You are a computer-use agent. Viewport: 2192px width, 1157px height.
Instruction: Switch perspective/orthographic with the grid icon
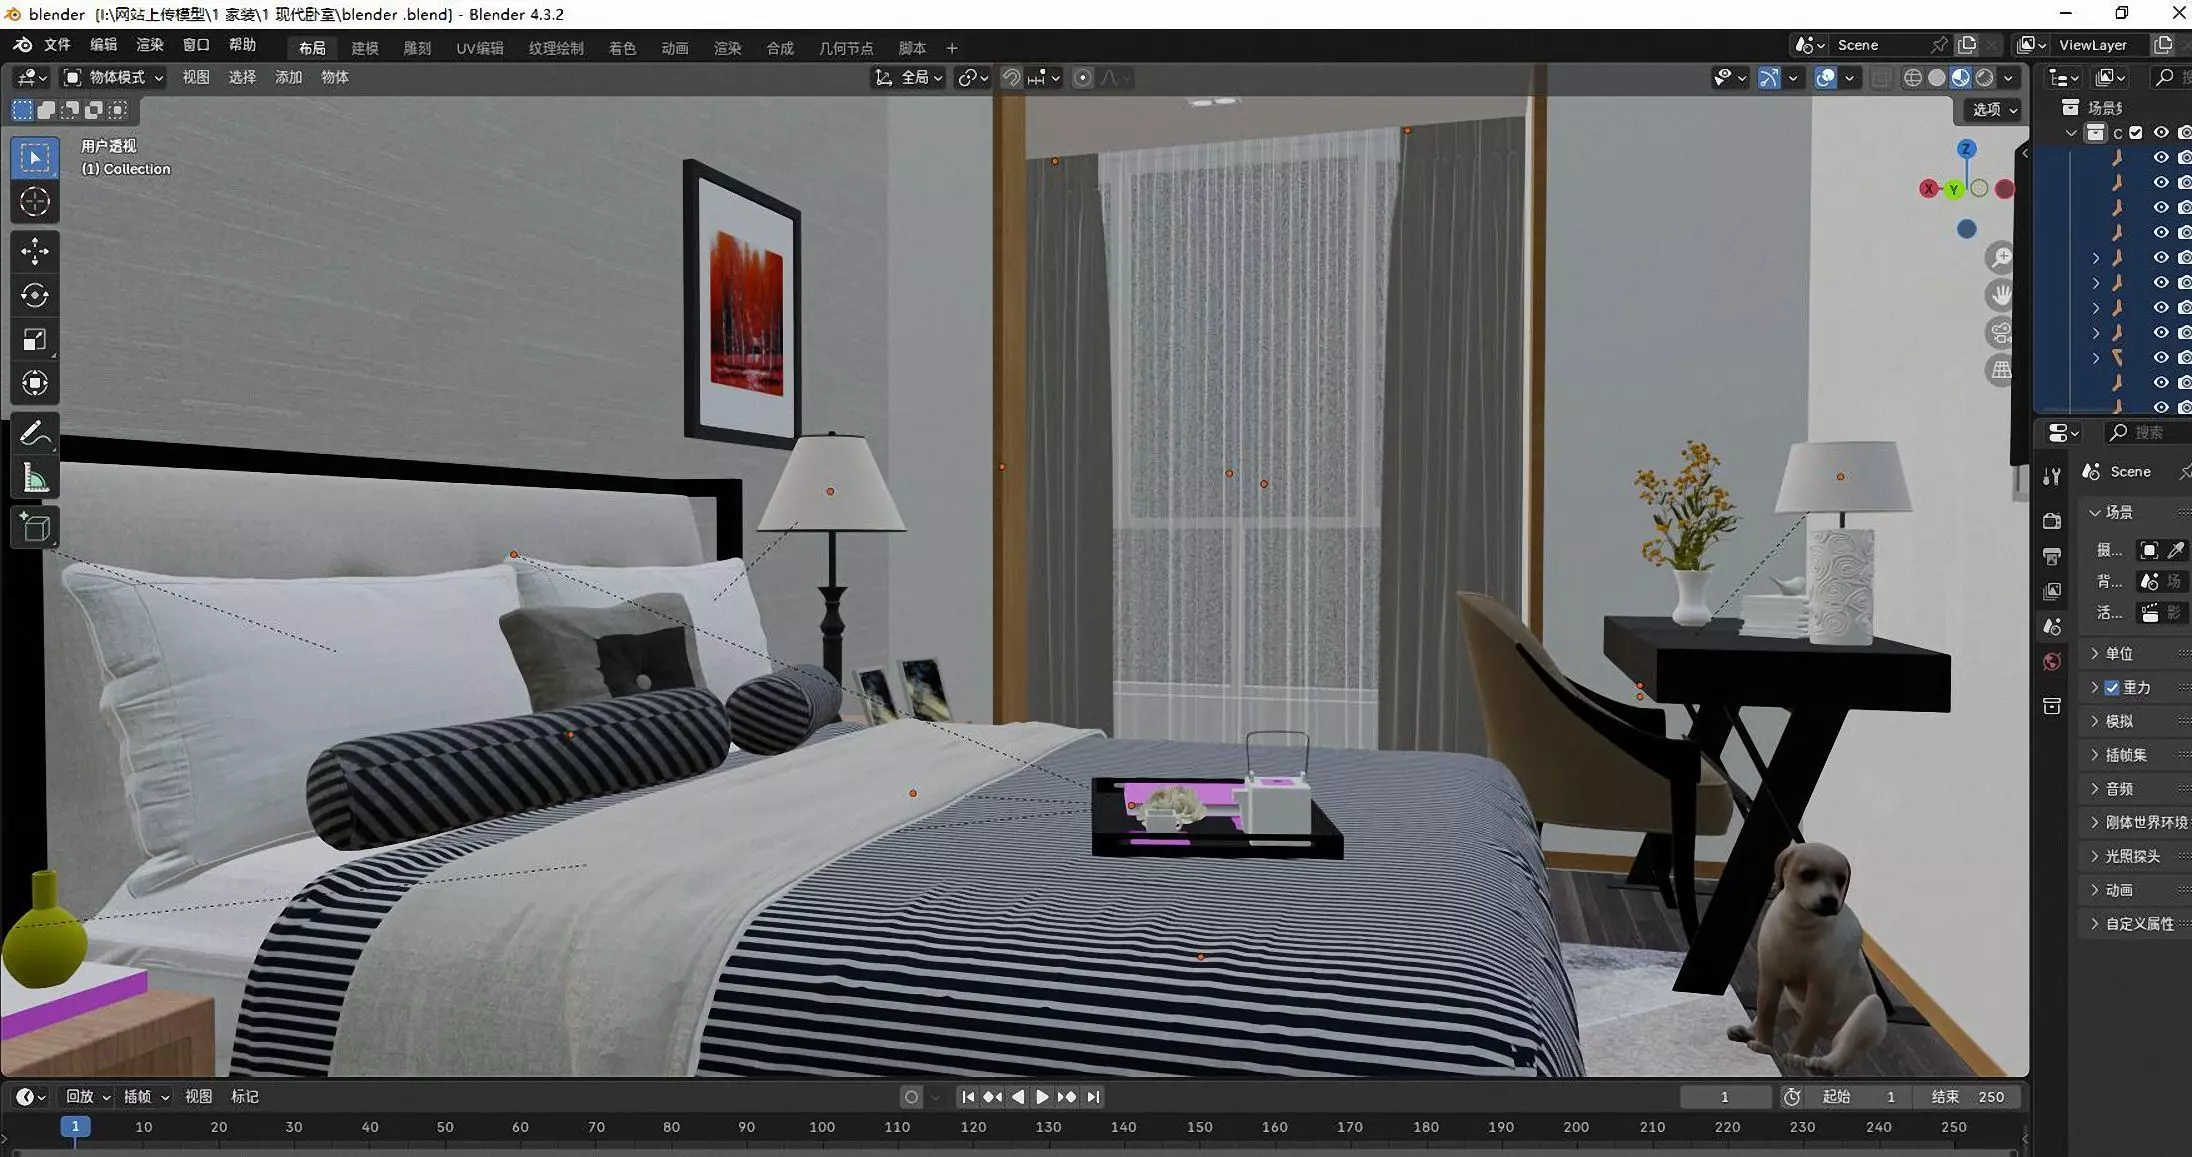2000,370
